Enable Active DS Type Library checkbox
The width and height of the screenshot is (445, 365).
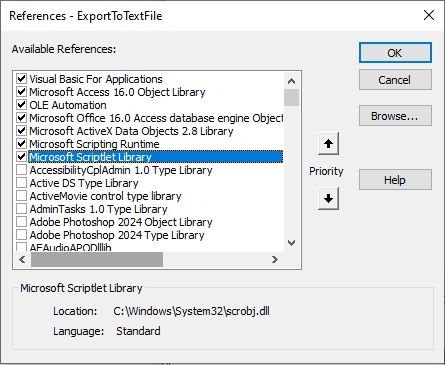click(x=22, y=183)
